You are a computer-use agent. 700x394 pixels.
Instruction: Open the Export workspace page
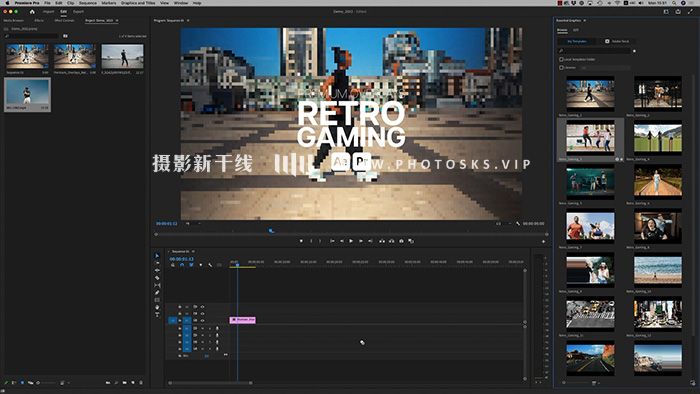coord(78,12)
